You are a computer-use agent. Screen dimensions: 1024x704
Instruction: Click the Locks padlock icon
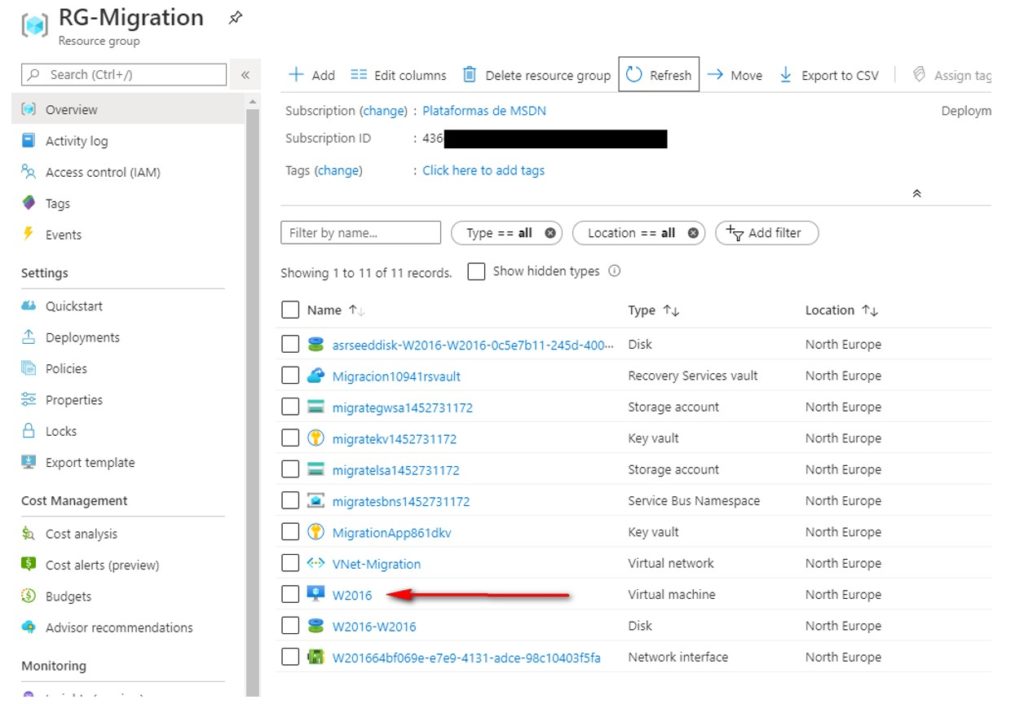coord(29,430)
